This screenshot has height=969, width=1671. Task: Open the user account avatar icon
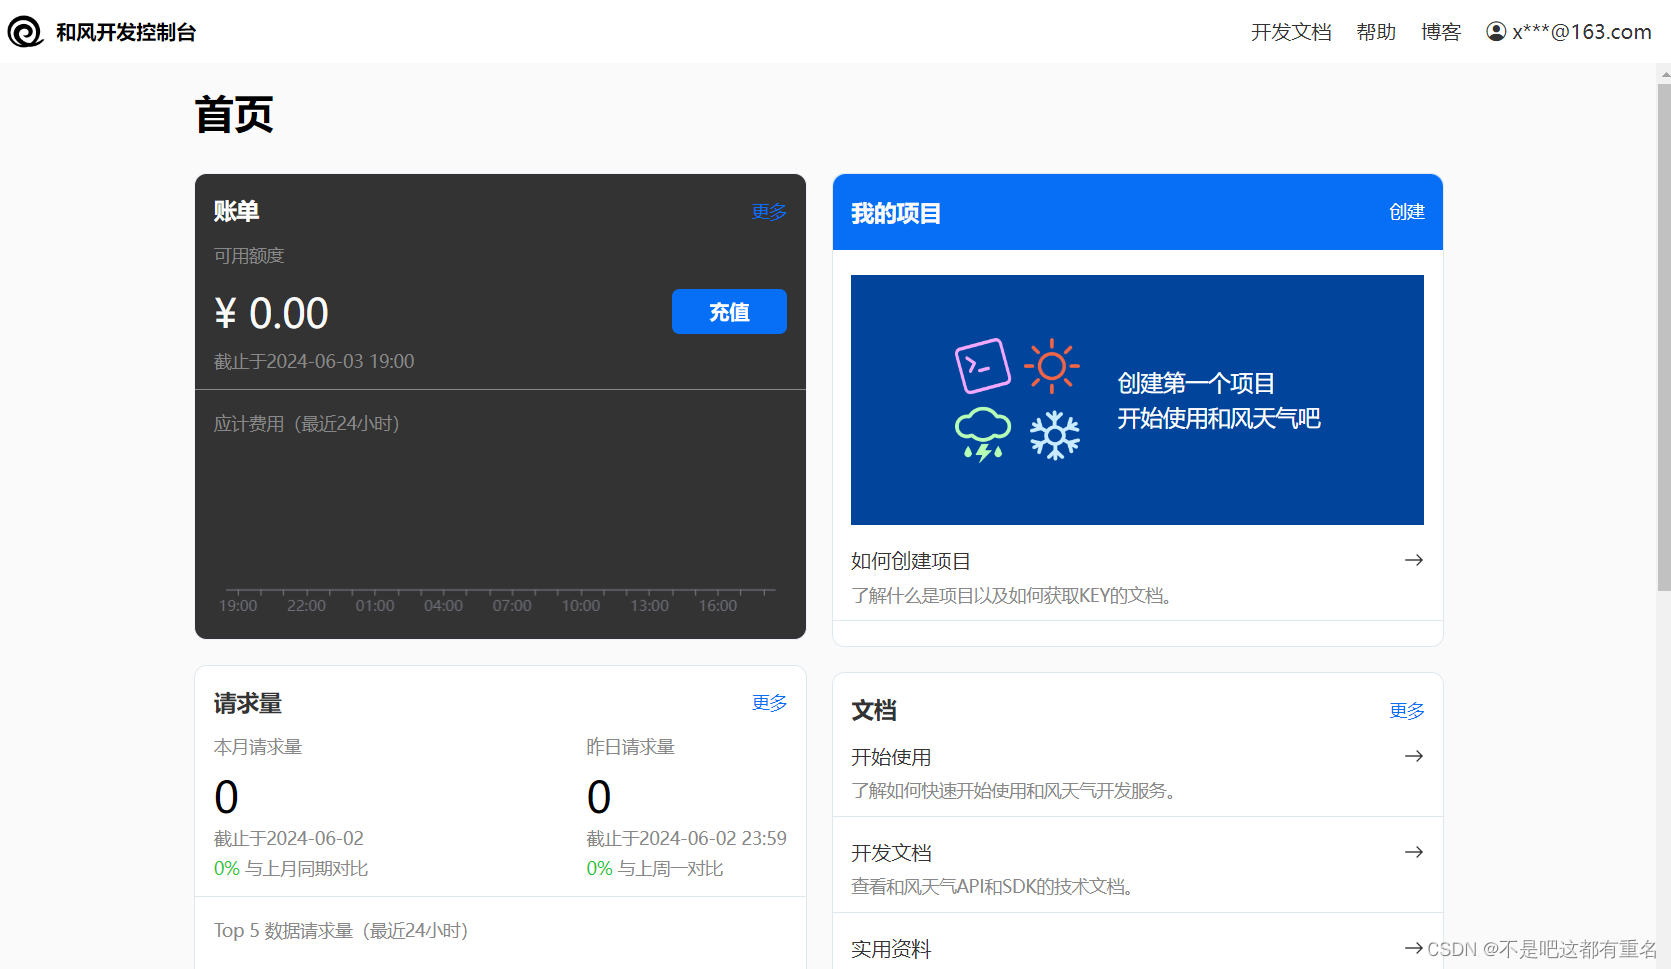pyautogui.click(x=1496, y=32)
